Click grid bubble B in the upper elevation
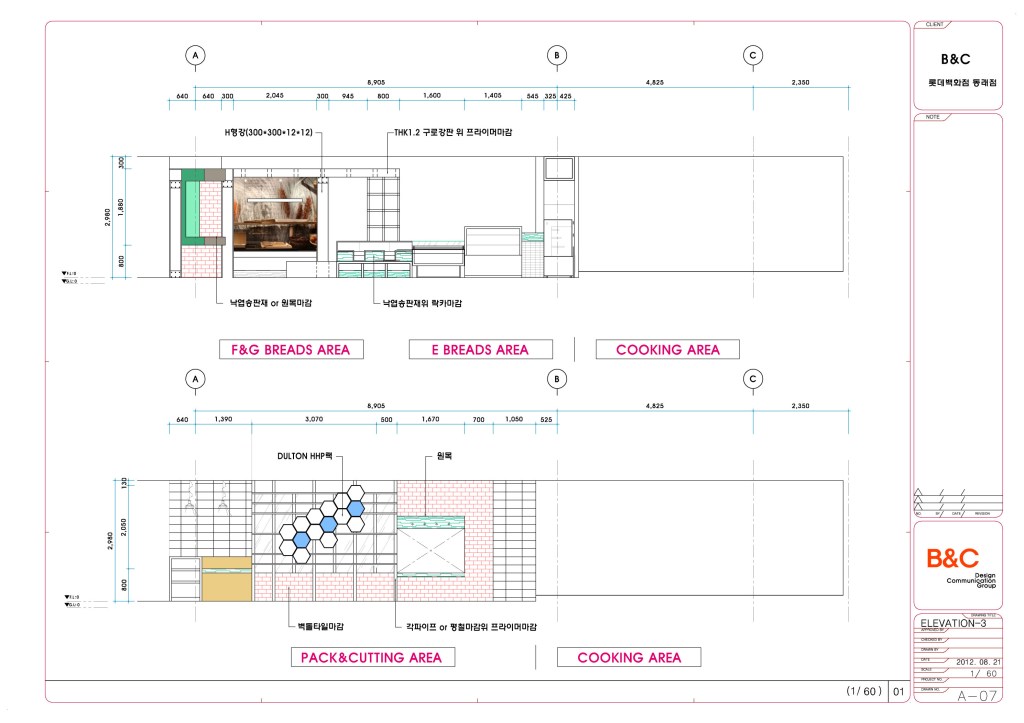The width and height of the screenshot is (1024, 723). click(x=557, y=55)
